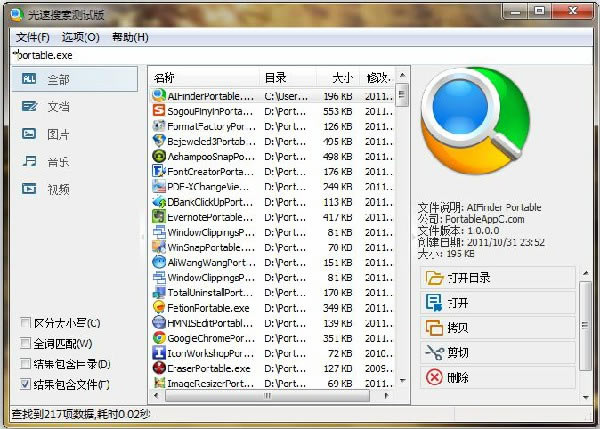Select the 2010 modified date cell
The height and width of the screenshot is (429, 600).
pos(379,353)
